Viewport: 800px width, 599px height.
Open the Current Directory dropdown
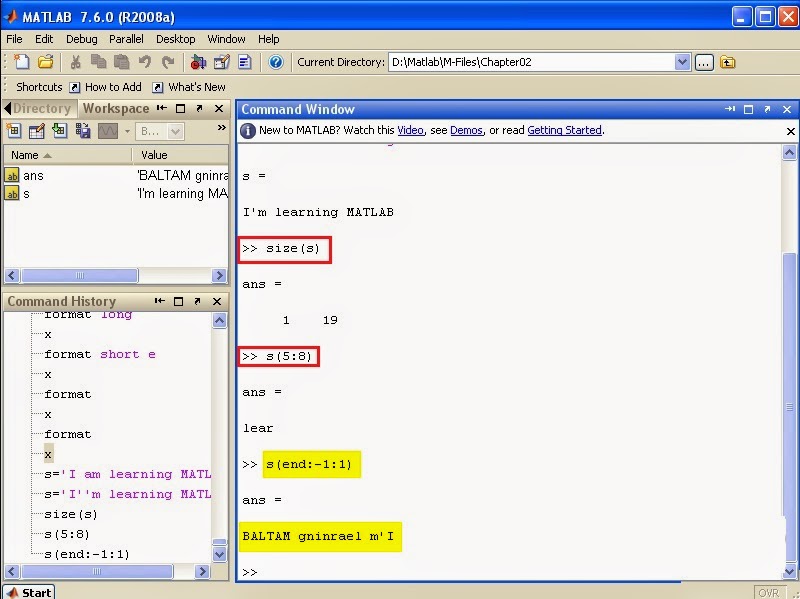[x=682, y=62]
